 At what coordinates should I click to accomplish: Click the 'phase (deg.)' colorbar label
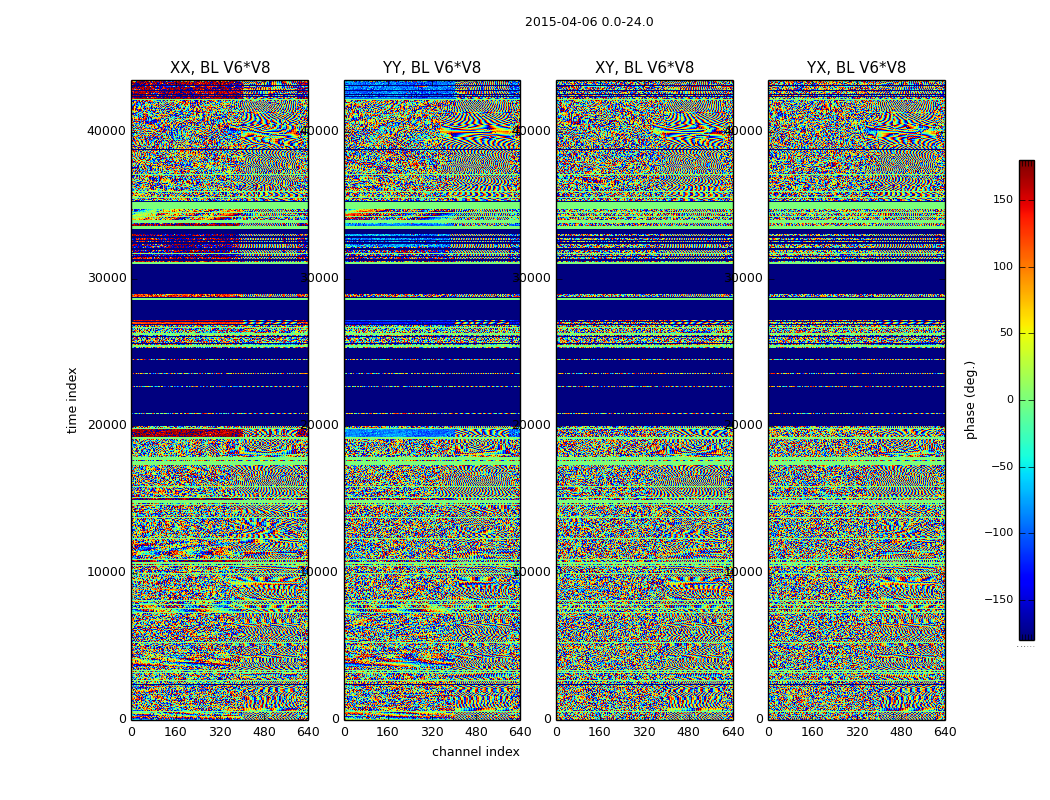(969, 400)
